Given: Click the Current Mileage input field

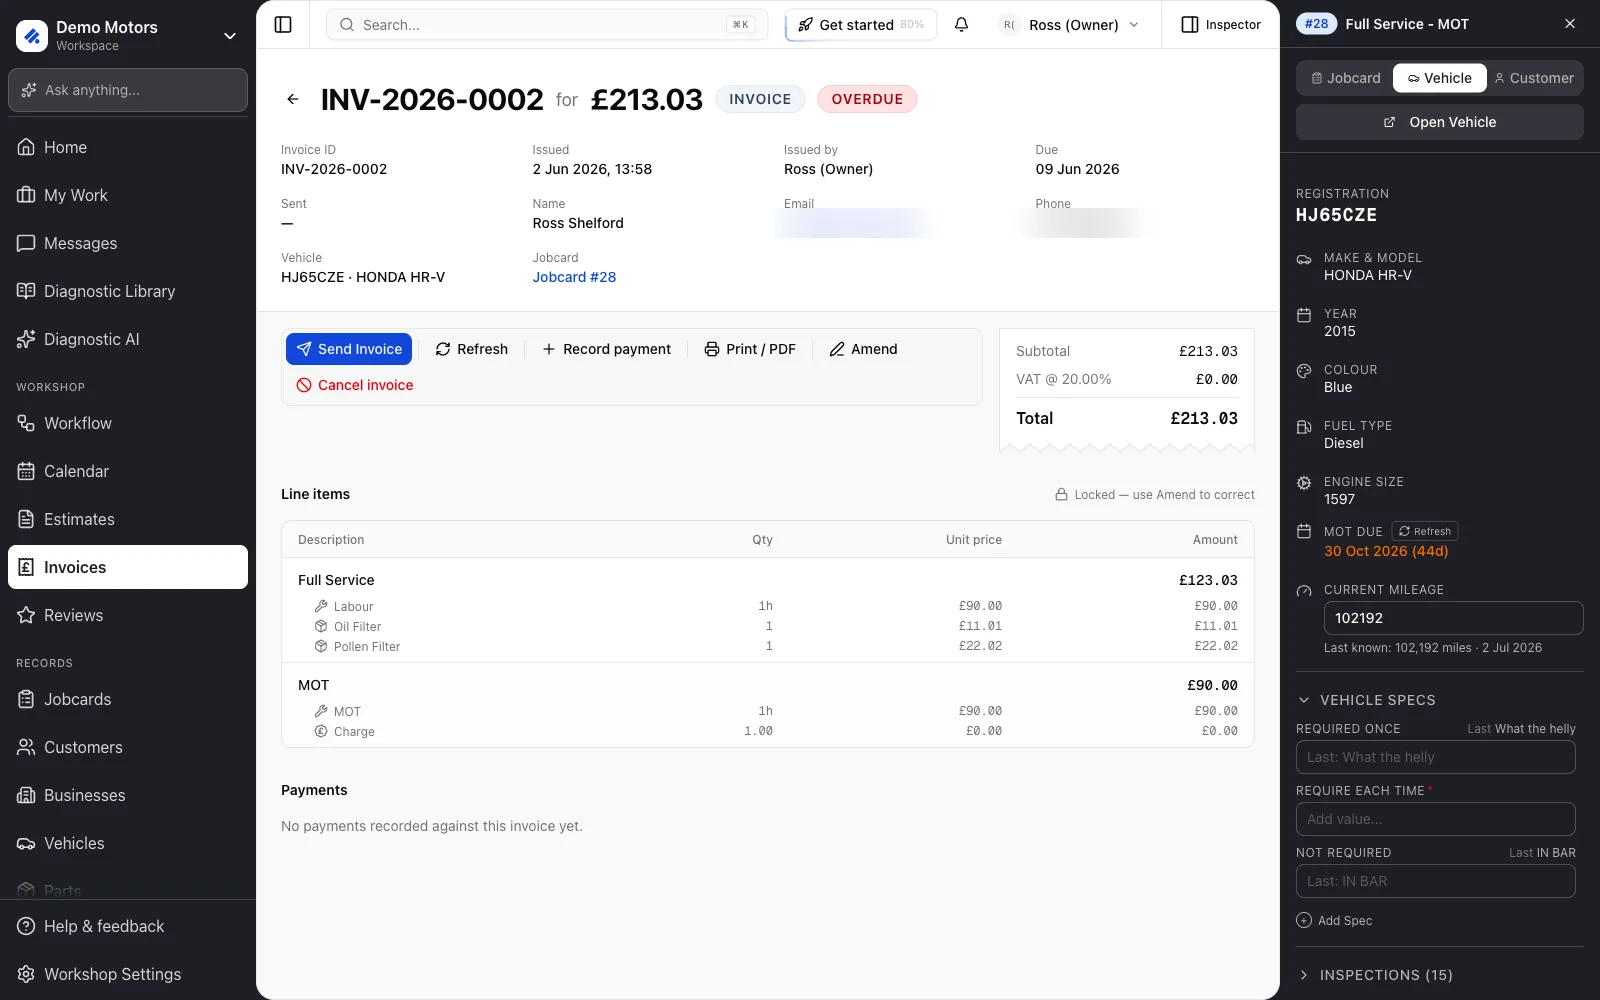Looking at the screenshot, I should pyautogui.click(x=1453, y=618).
